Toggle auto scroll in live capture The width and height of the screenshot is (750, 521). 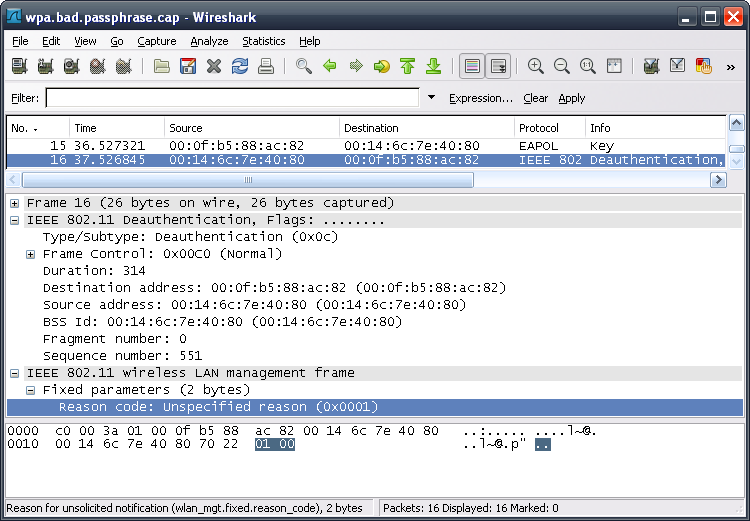497,67
